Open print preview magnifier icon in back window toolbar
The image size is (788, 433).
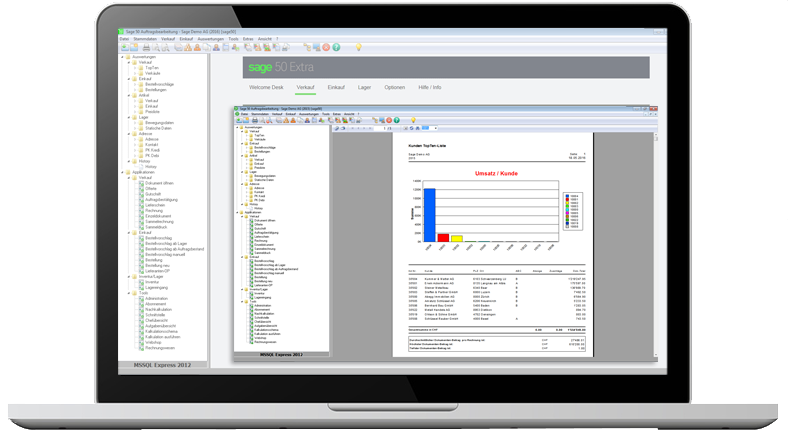(x=156, y=47)
